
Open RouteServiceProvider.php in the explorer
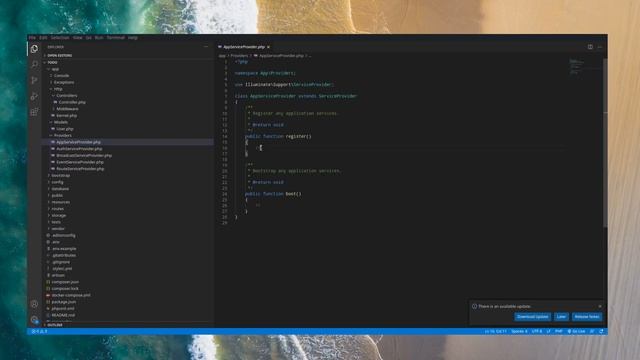point(80,169)
